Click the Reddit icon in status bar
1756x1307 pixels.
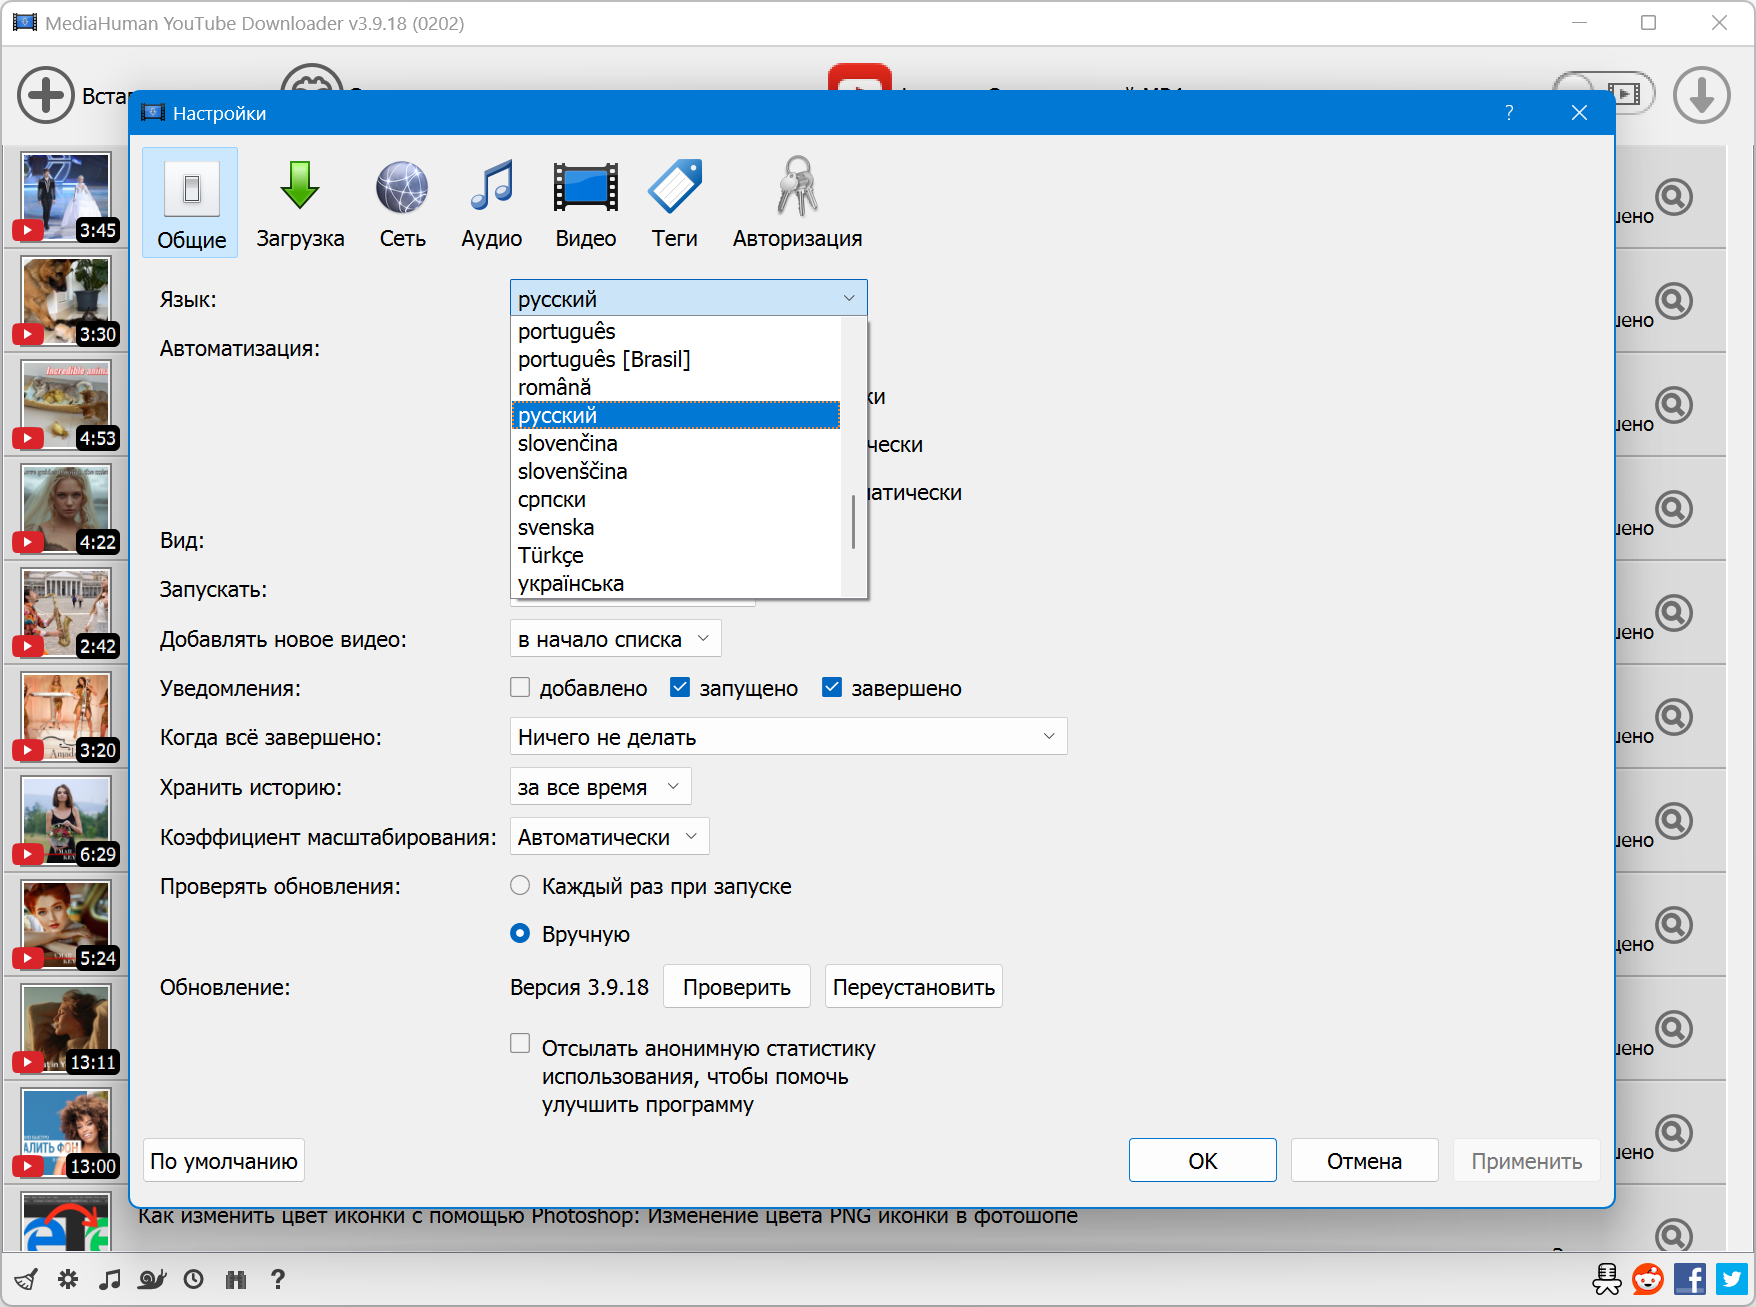(x=1648, y=1279)
